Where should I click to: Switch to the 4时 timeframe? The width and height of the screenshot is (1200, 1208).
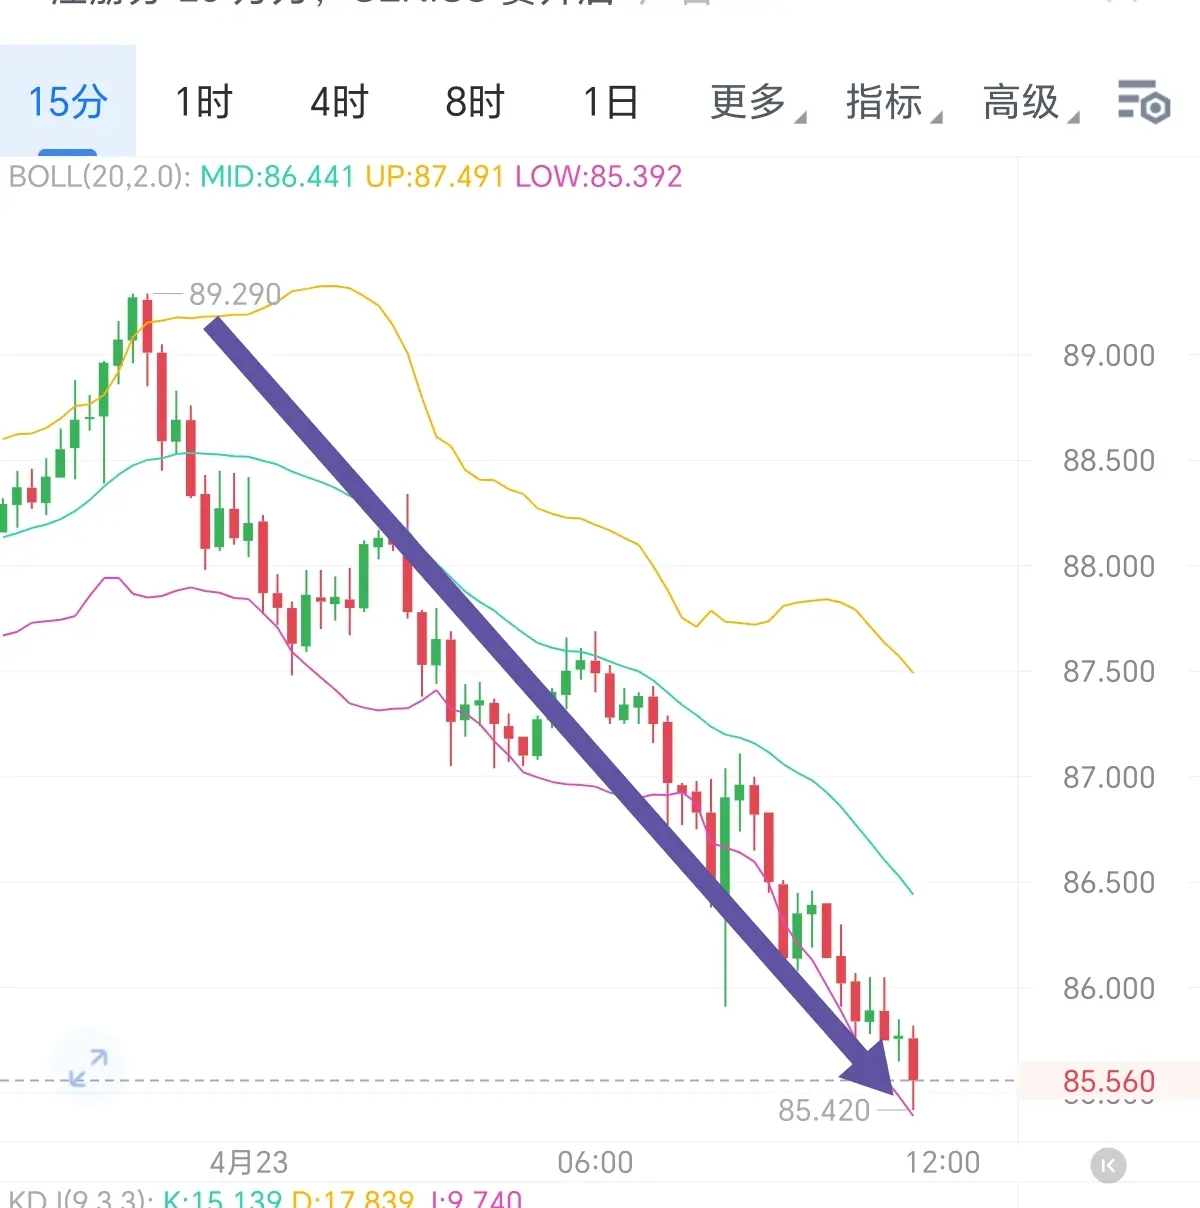pyautogui.click(x=339, y=102)
